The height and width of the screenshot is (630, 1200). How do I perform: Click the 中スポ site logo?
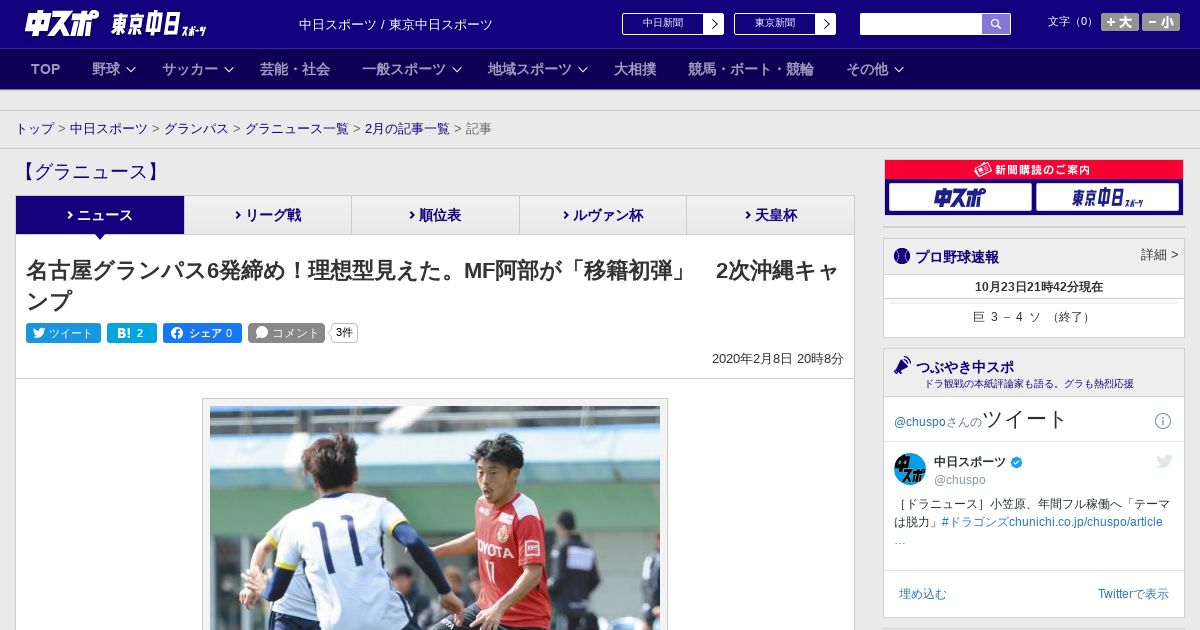62,23
